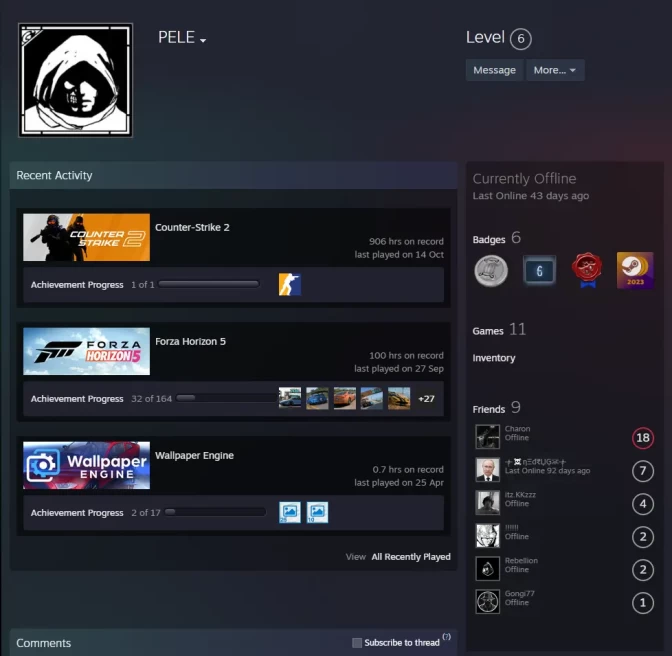Open the Games 11 link
Screen dimensions: 672x656
point(499,330)
